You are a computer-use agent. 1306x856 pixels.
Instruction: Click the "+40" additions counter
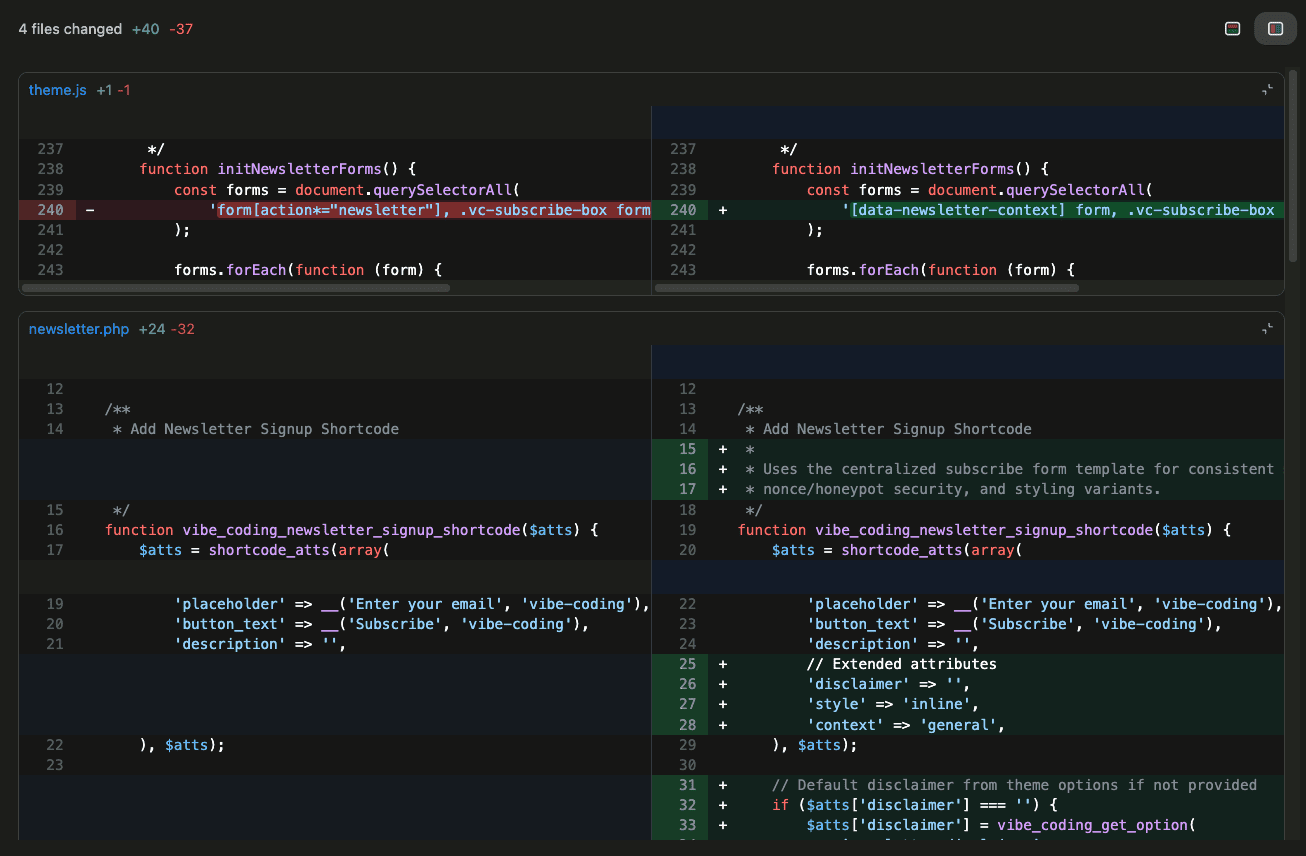[x=143, y=29]
